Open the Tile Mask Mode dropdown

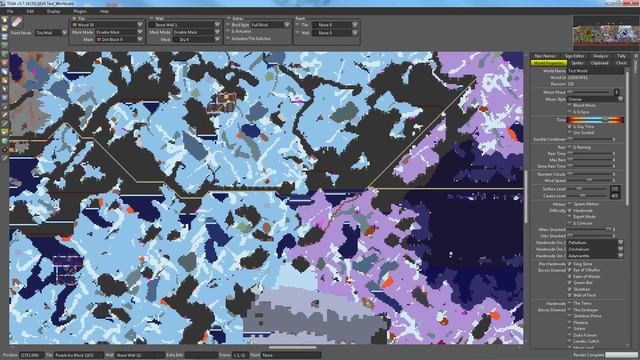[x=119, y=32]
